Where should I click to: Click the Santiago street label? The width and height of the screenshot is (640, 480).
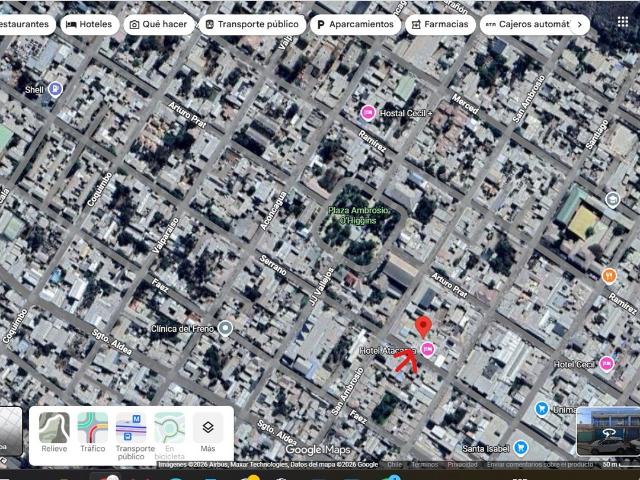click(x=597, y=134)
